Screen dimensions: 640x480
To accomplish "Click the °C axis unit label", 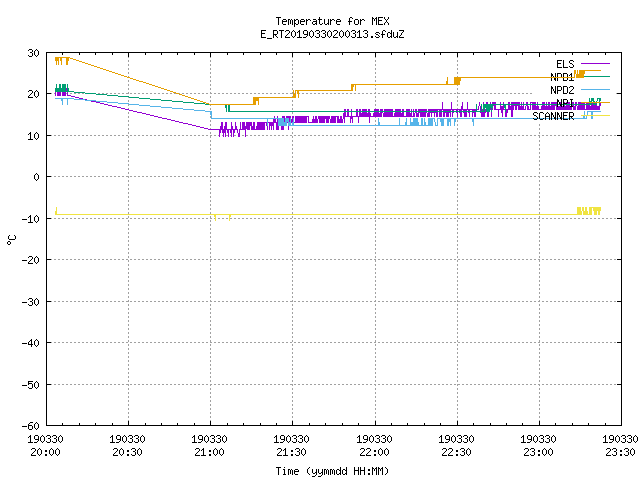I will [x=12, y=240].
